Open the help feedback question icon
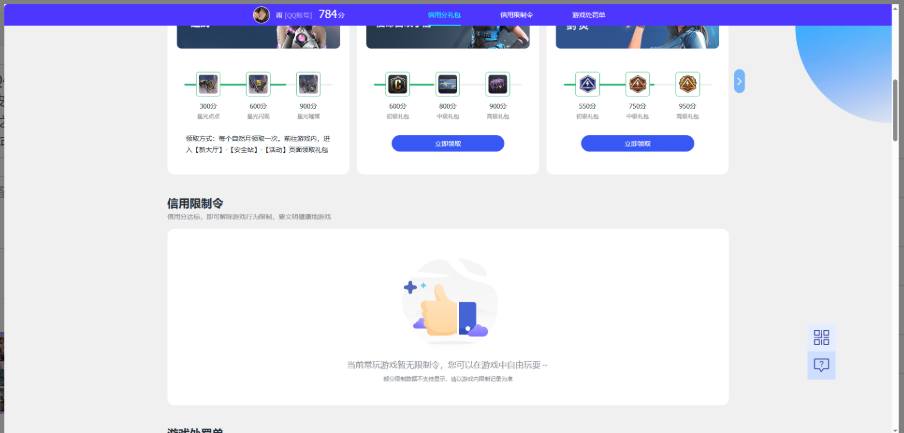 tap(822, 365)
